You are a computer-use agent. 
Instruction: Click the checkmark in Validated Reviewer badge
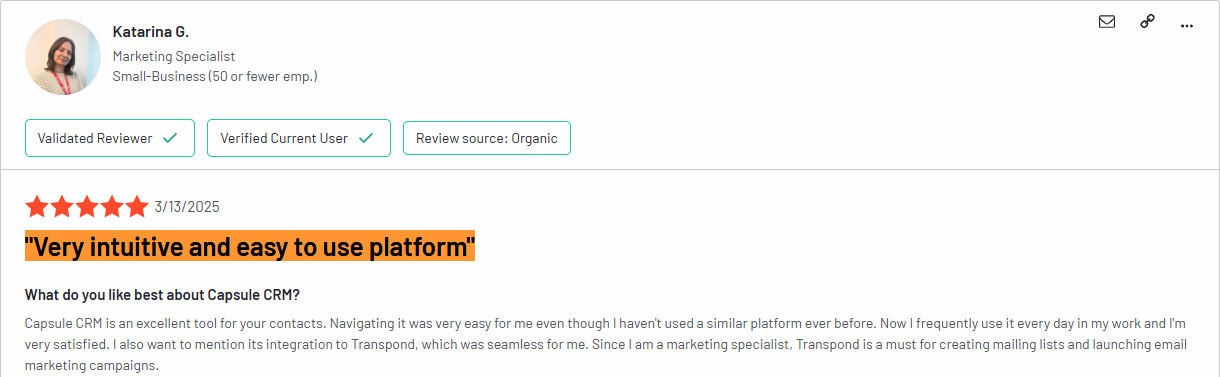[x=170, y=138]
